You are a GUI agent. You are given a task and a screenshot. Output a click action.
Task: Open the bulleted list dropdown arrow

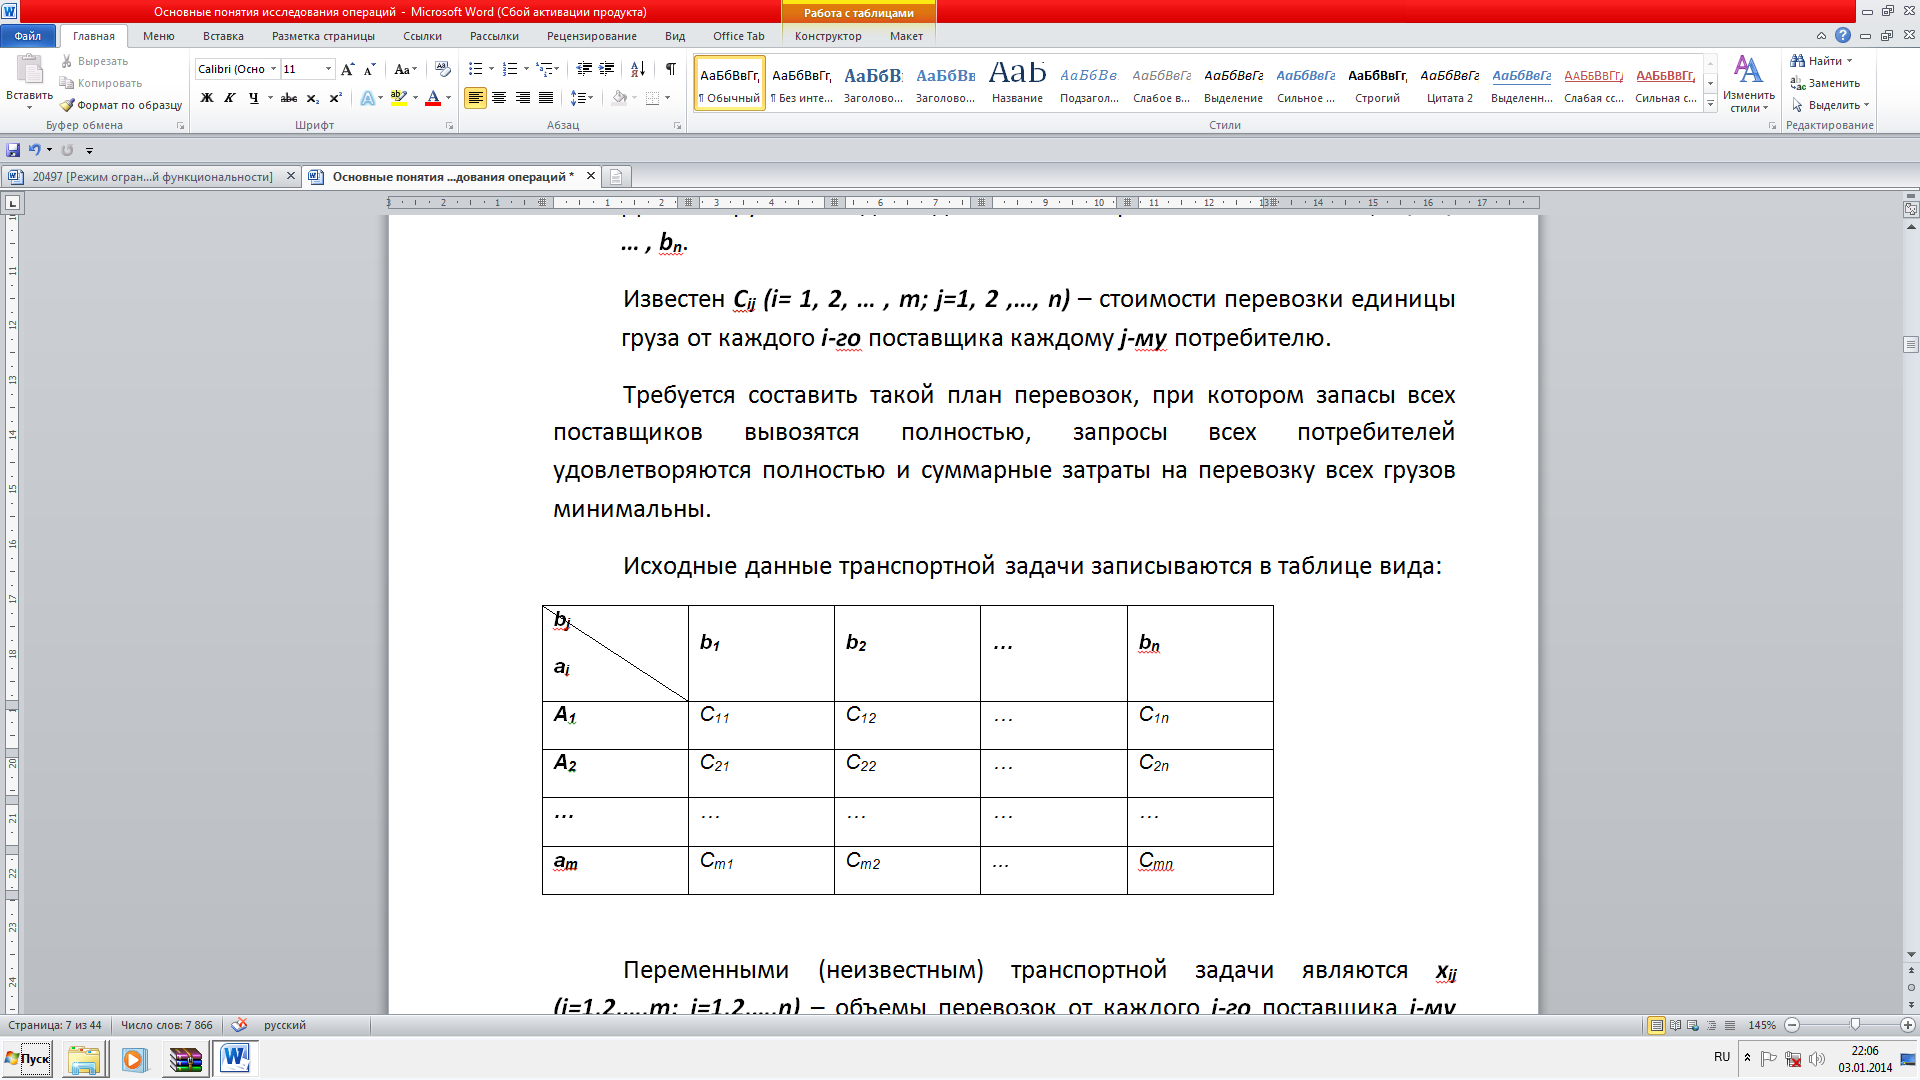point(491,69)
